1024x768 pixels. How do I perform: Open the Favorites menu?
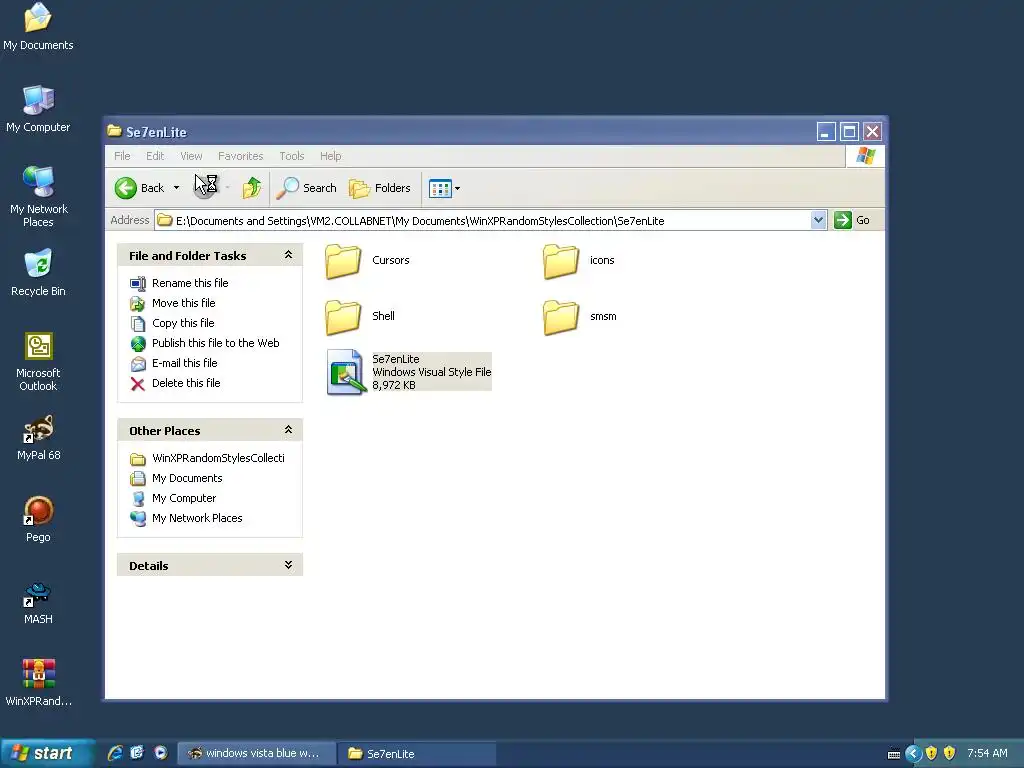click(x=240, y=156)
